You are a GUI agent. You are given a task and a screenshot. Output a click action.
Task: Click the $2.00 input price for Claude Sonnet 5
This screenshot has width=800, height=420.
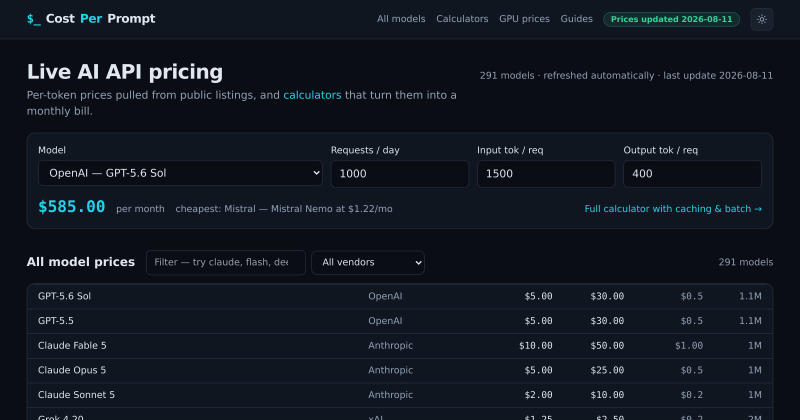(538, 395)
